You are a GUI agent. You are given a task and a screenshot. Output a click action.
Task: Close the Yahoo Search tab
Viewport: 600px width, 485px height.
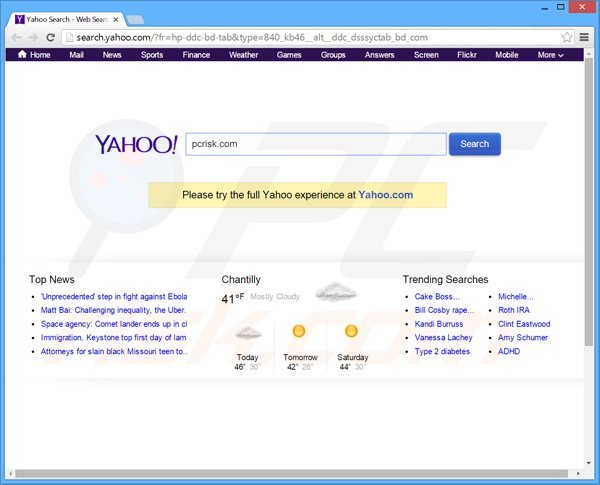click(x=116, y=20)
